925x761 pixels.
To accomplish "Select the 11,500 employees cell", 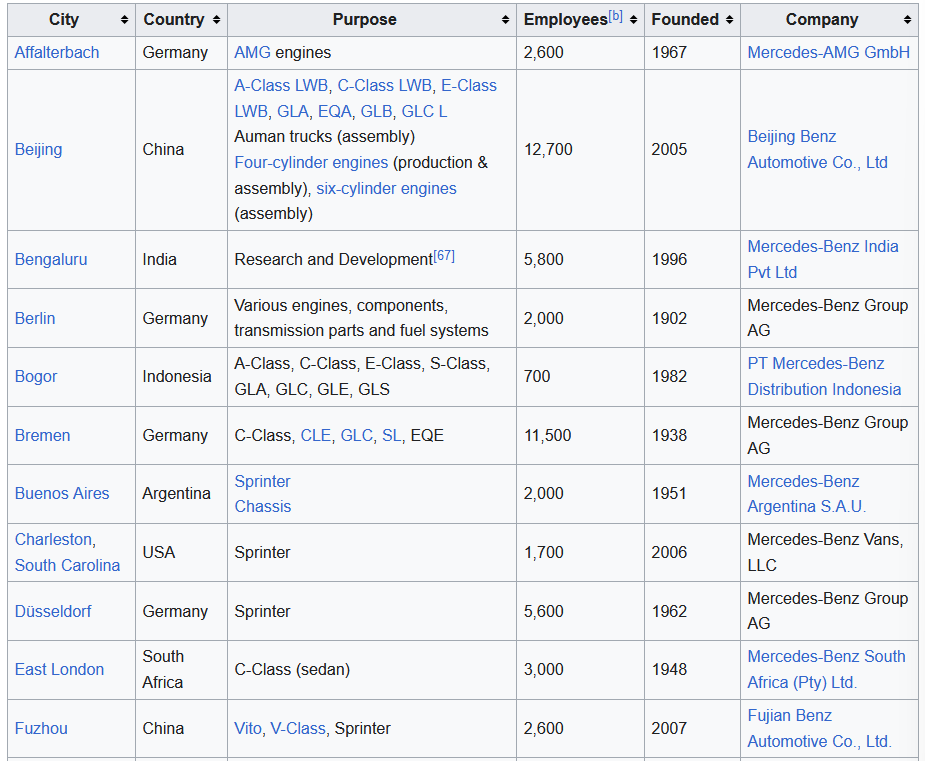I will (x=580, y=435).
